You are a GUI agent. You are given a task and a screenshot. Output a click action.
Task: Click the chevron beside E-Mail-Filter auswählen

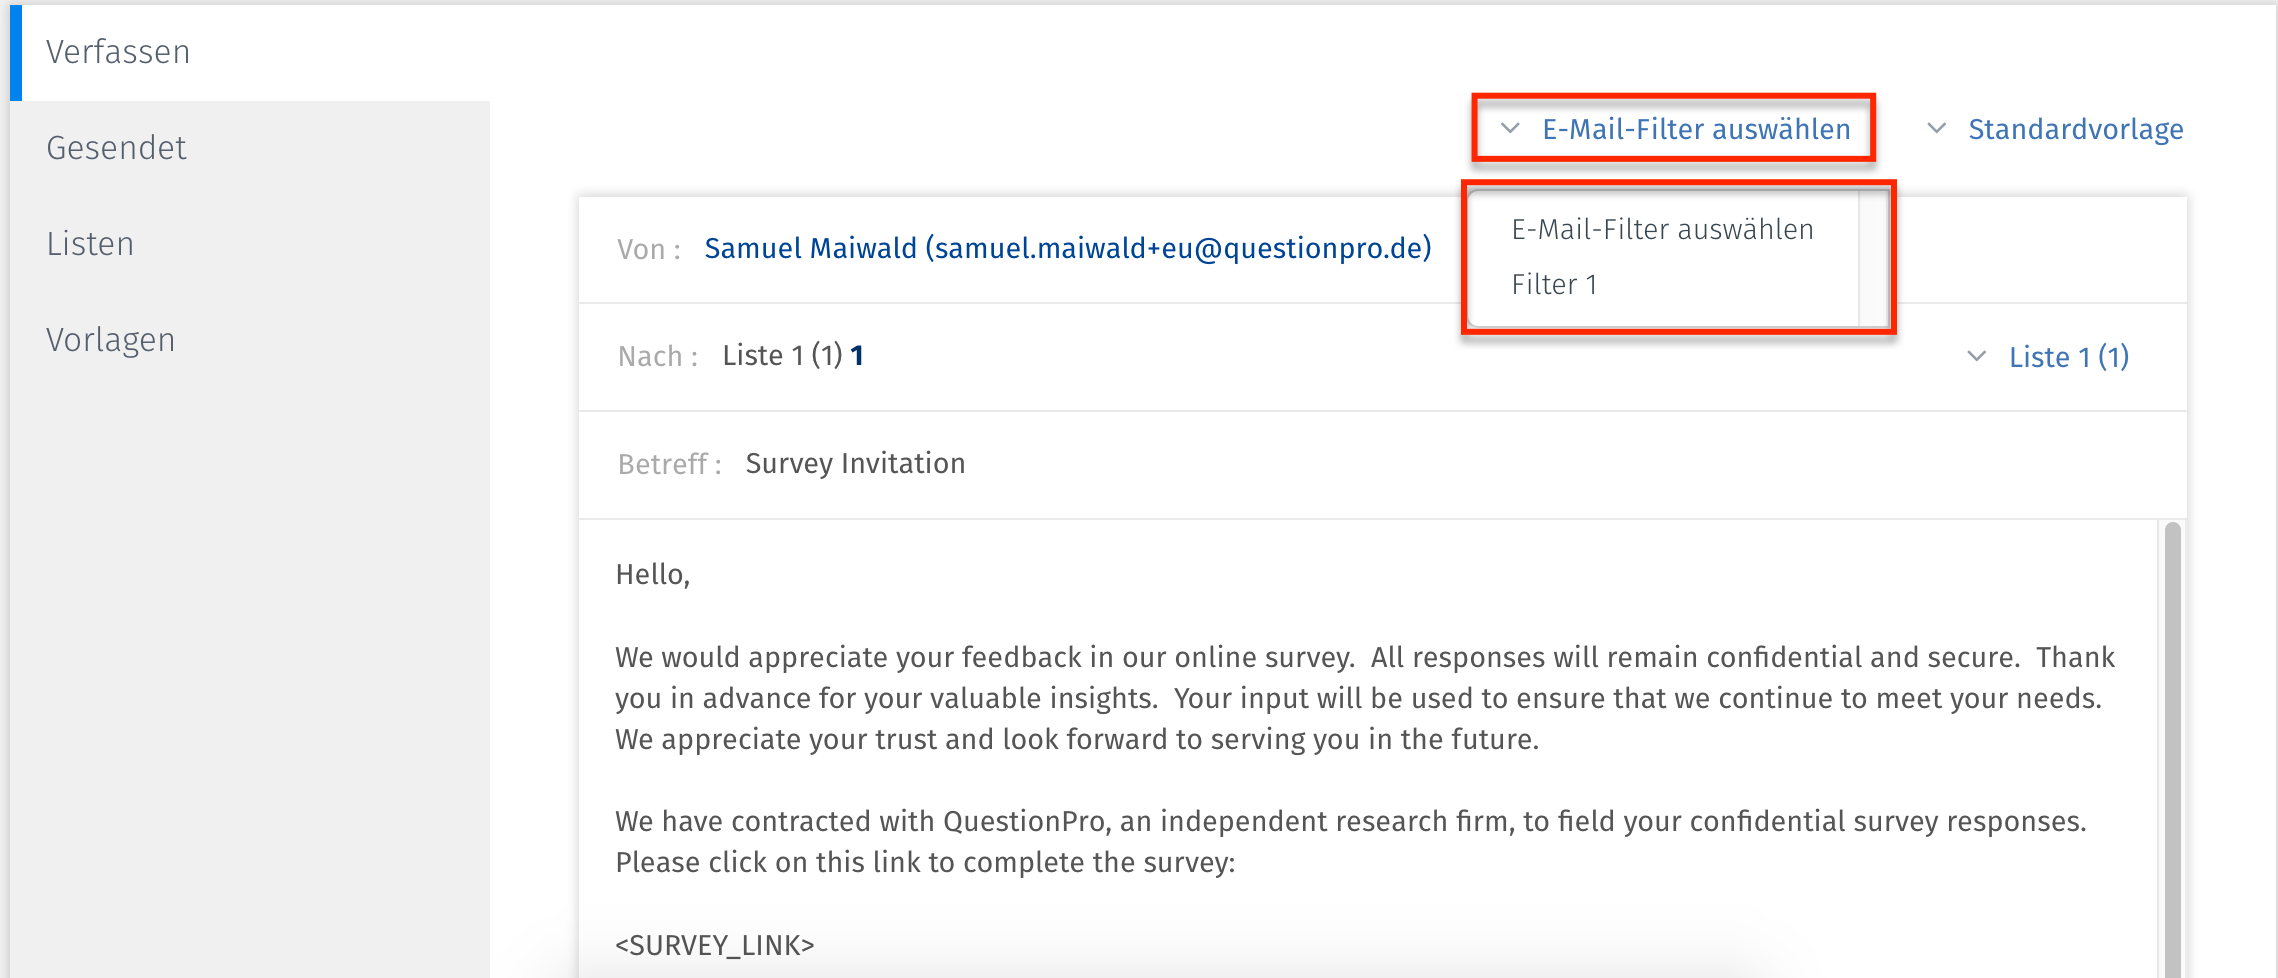tap(1510, 128)
